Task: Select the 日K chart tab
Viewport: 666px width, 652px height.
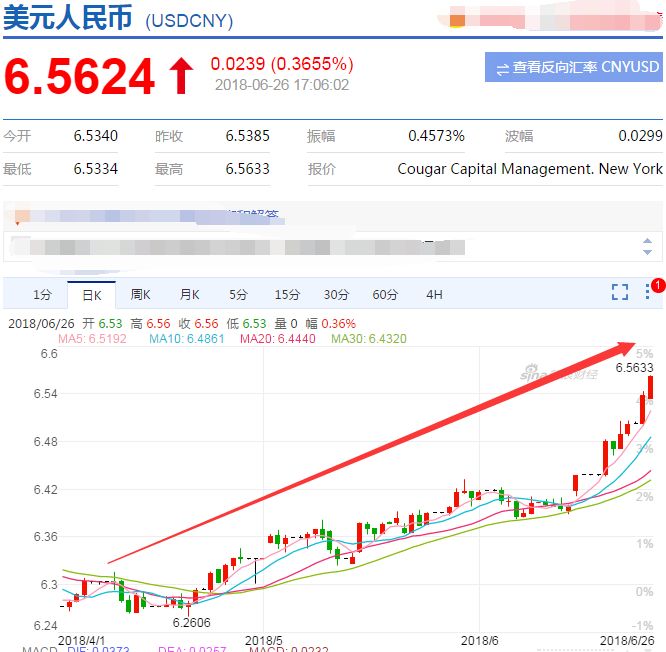Action: click(91, 295)
